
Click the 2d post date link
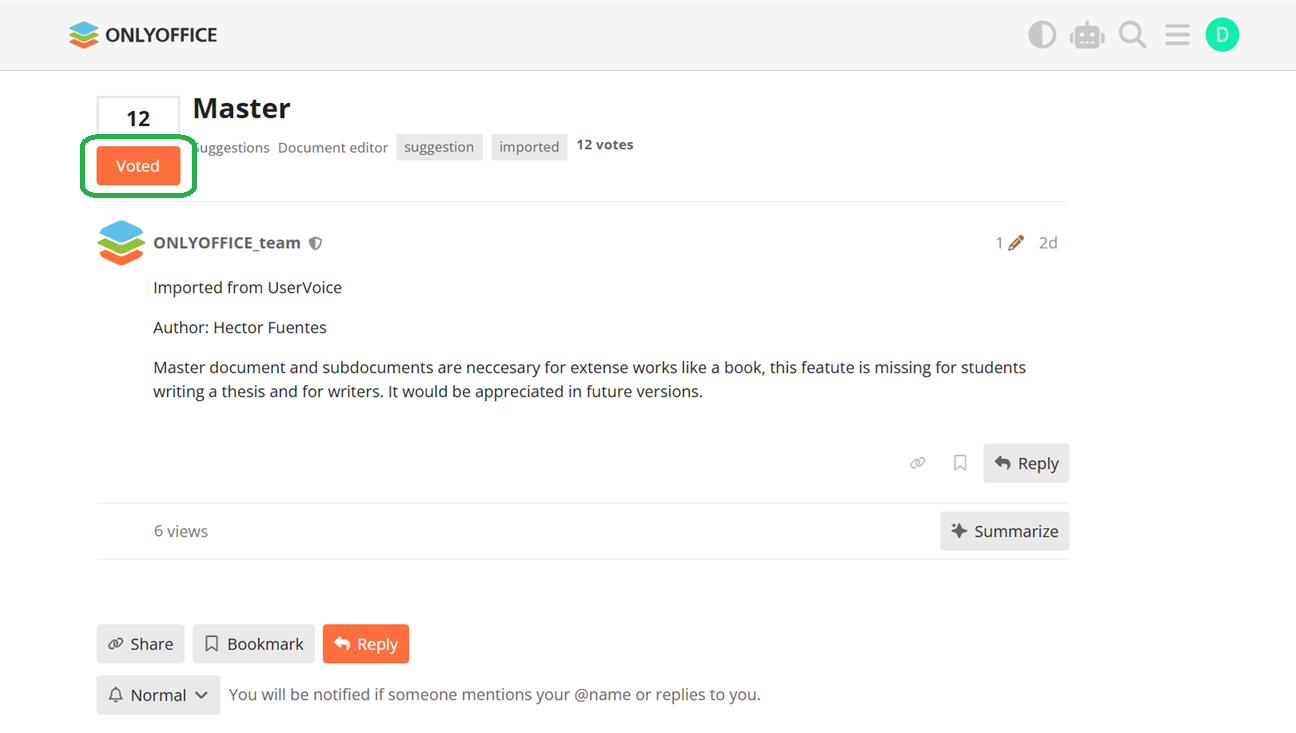pyautogui.click(x=1048, y=243)
